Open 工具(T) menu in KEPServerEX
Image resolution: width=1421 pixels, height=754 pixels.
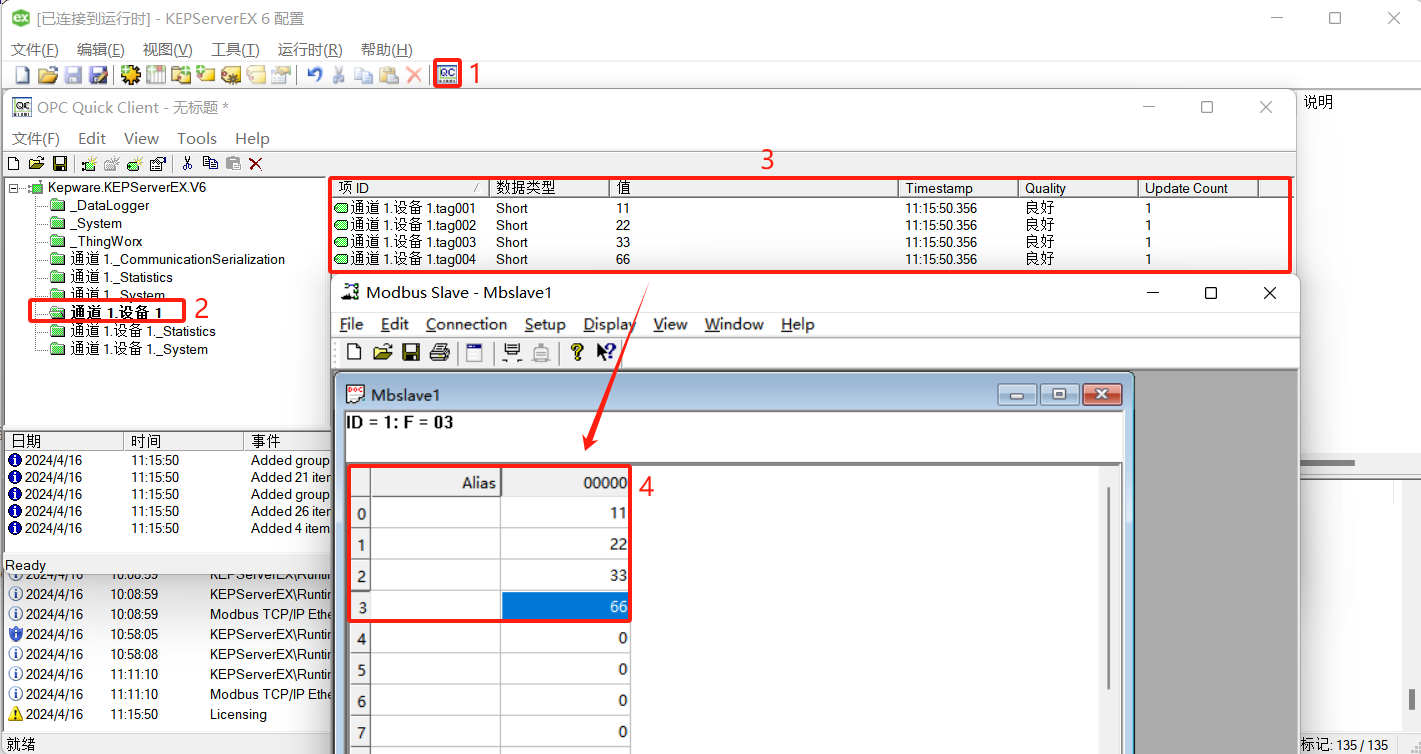click(235, 50)
